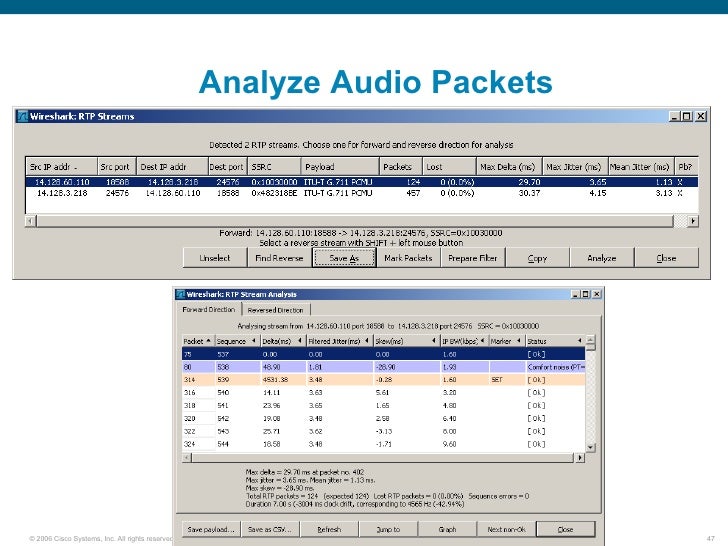Screen dimensions: 728x546
Task: Select analysis row for packet 324
Action: [384, 444]
